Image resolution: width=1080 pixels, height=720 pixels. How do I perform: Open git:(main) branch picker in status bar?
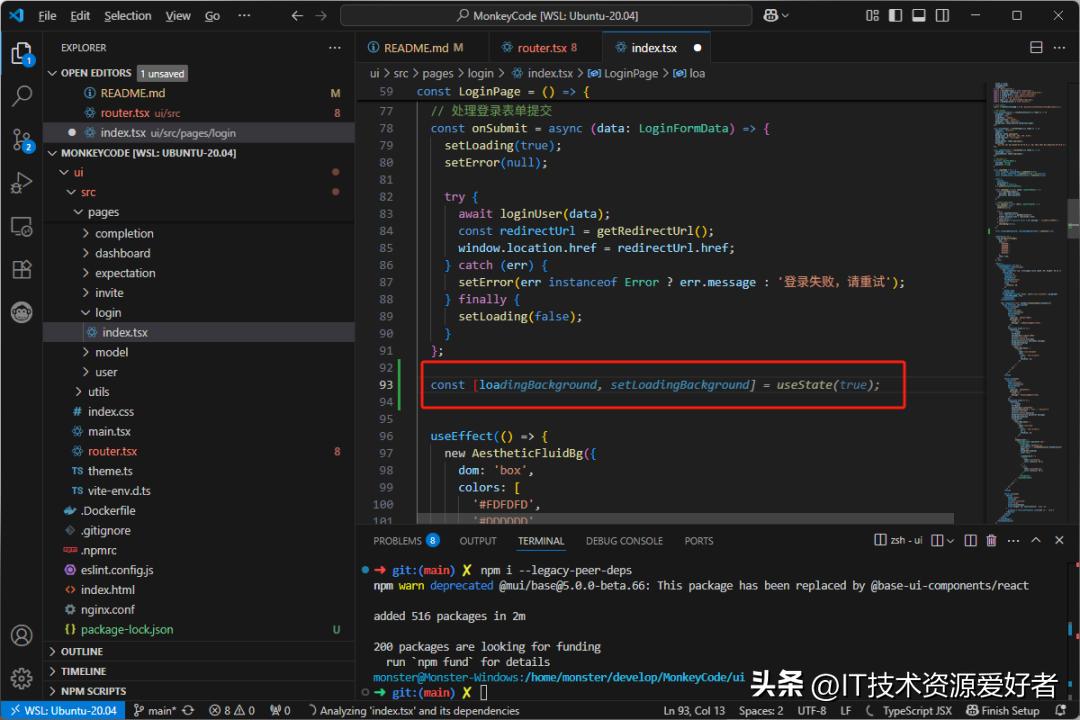pos(157,710)
